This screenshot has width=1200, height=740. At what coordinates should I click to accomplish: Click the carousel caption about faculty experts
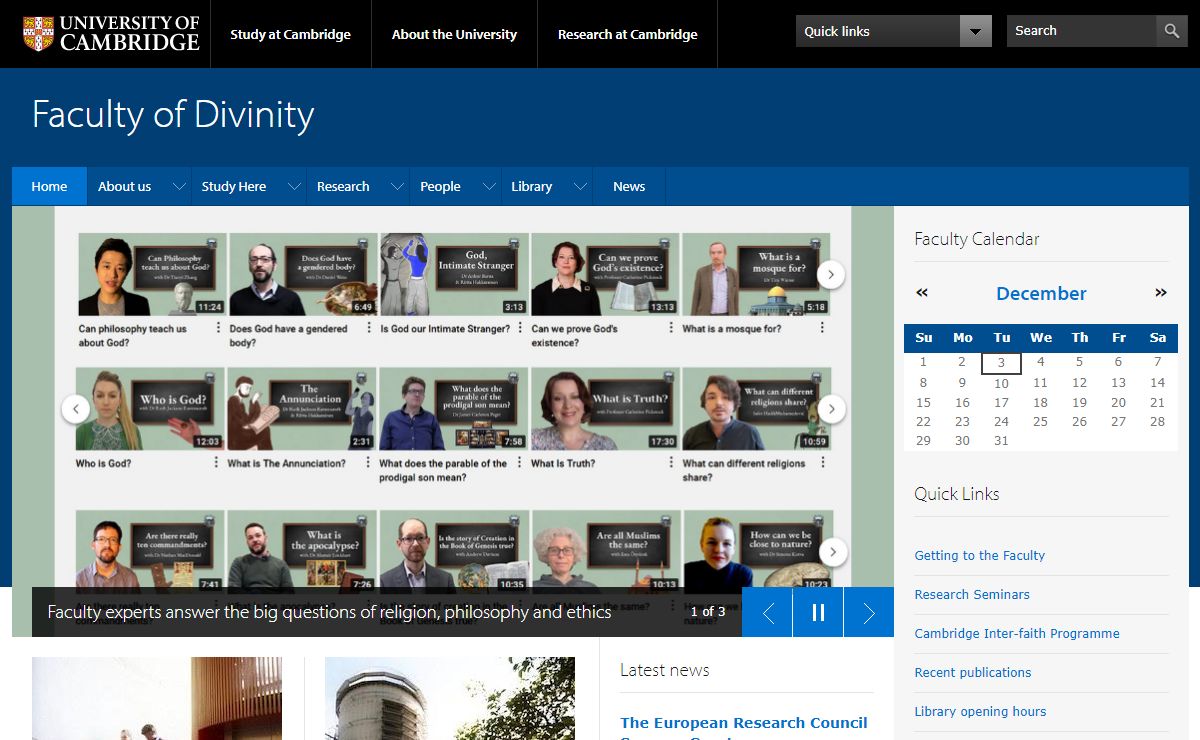[x=329, y=612]
